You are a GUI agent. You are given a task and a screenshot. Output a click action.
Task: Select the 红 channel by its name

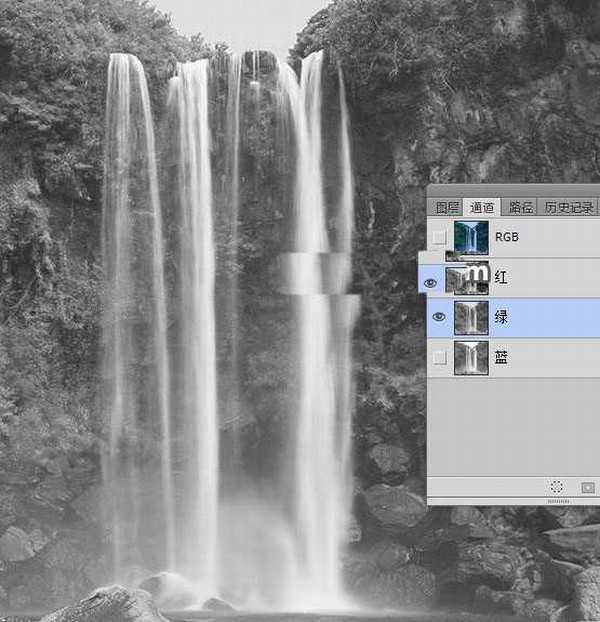(501, 278)
